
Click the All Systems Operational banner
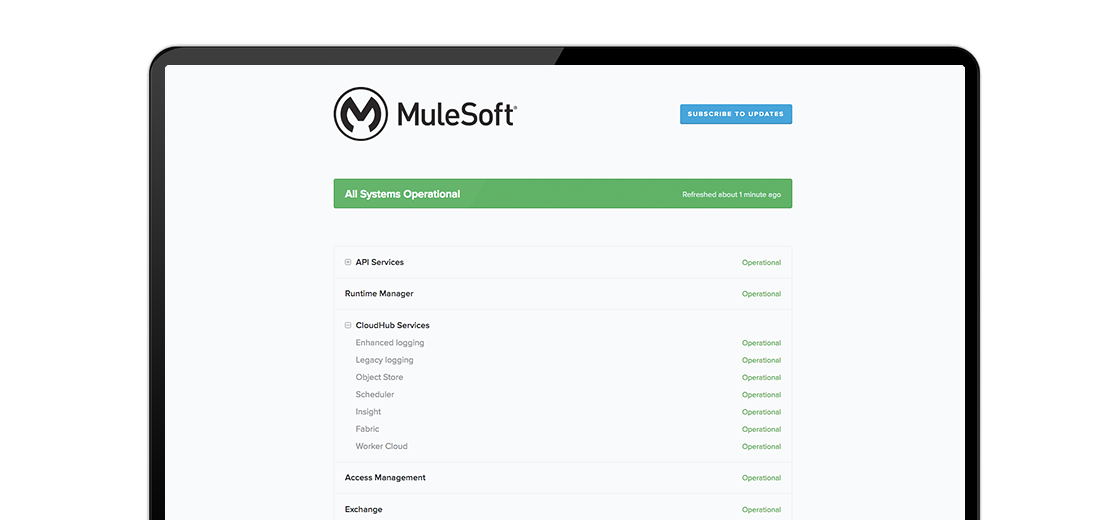pyautogui.click(x=563, y=194)
